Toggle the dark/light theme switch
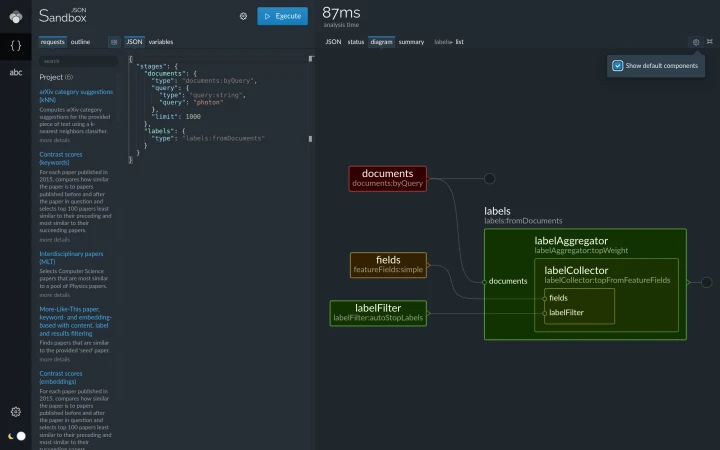Image resolution: width=720 pixels, height=450 pixels. (x=17, y=436)
